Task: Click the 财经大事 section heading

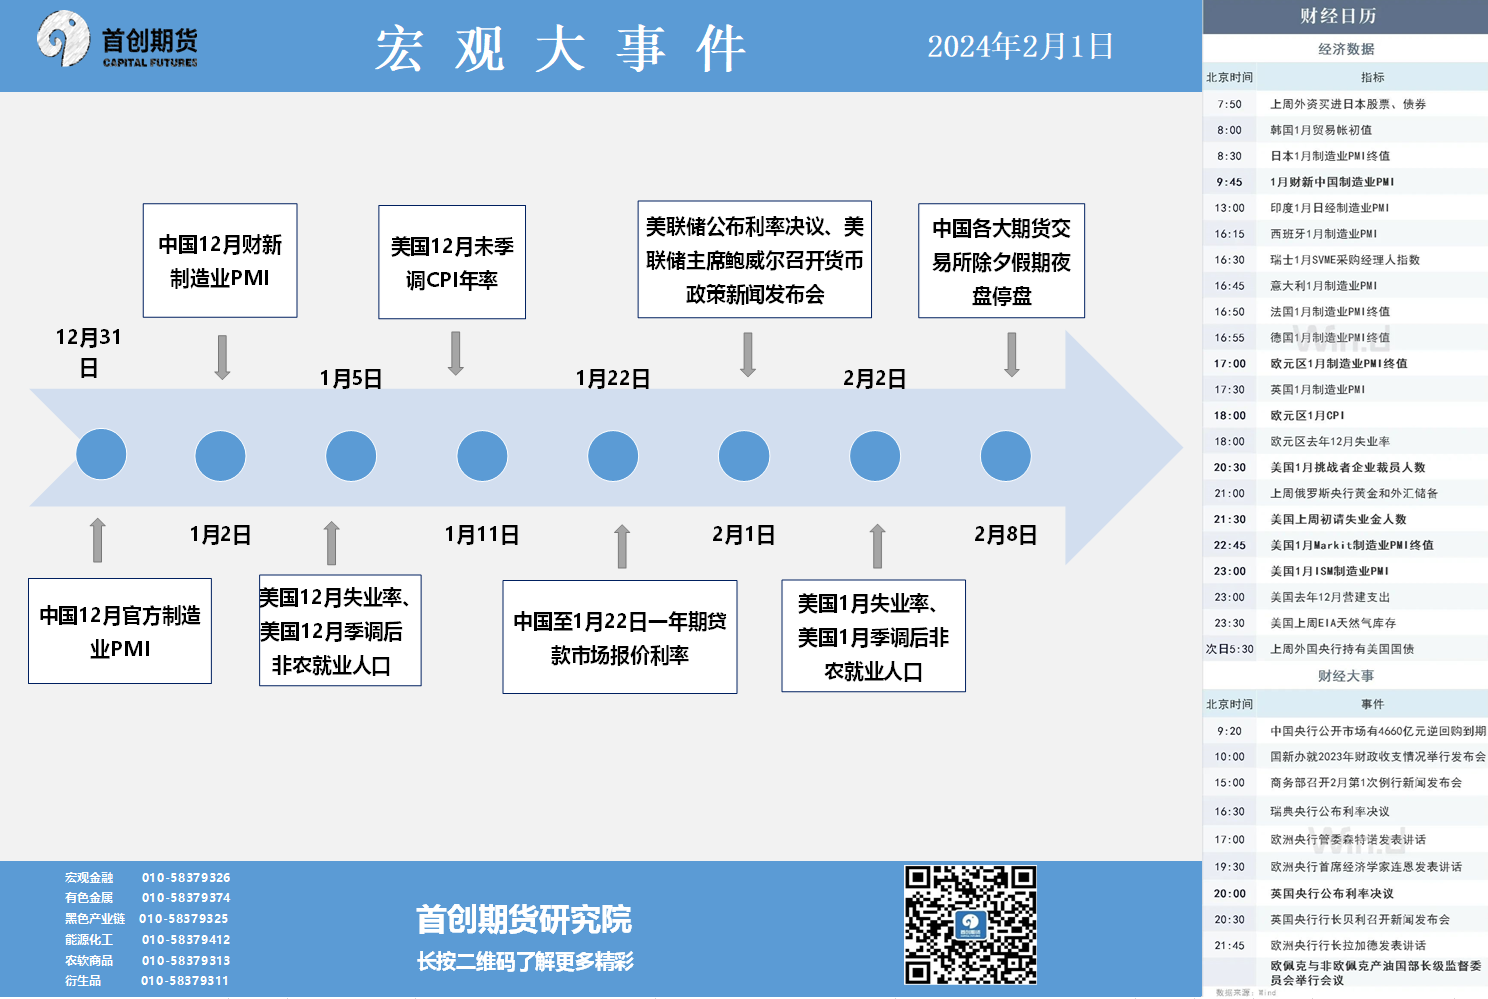Action: click(1345, 676)
